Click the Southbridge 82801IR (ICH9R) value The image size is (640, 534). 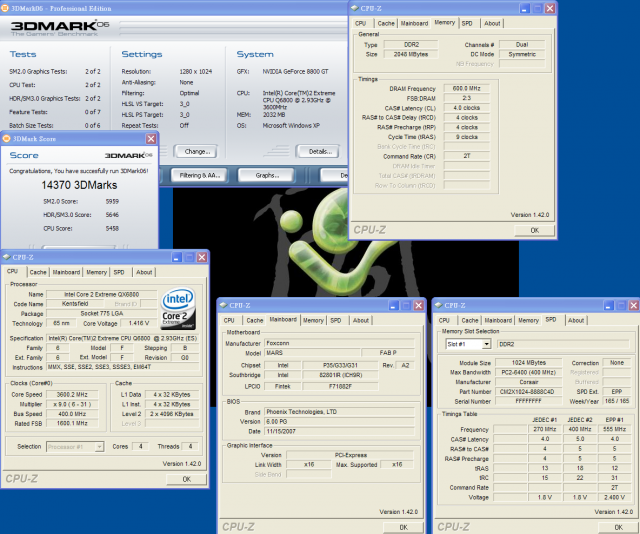point(340,375)
